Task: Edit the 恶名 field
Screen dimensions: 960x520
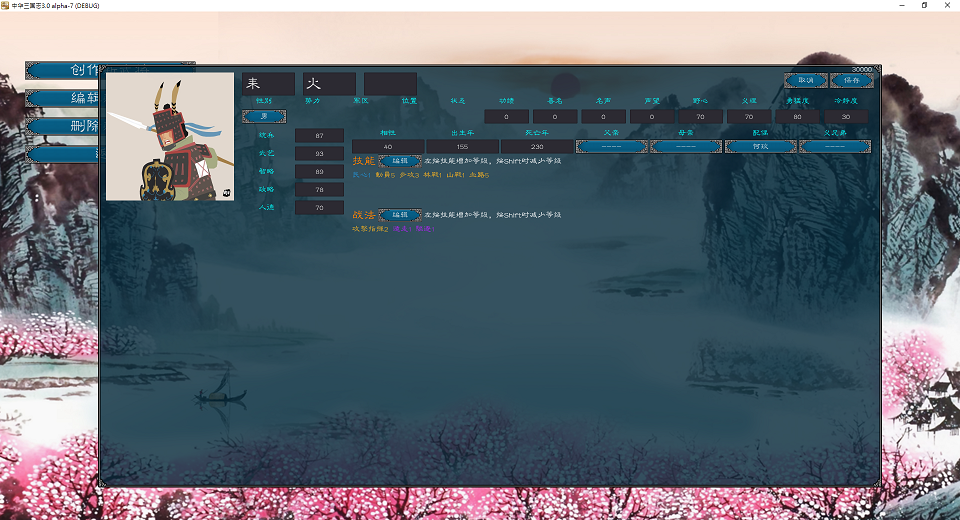Action: click(x=555, y=116)
